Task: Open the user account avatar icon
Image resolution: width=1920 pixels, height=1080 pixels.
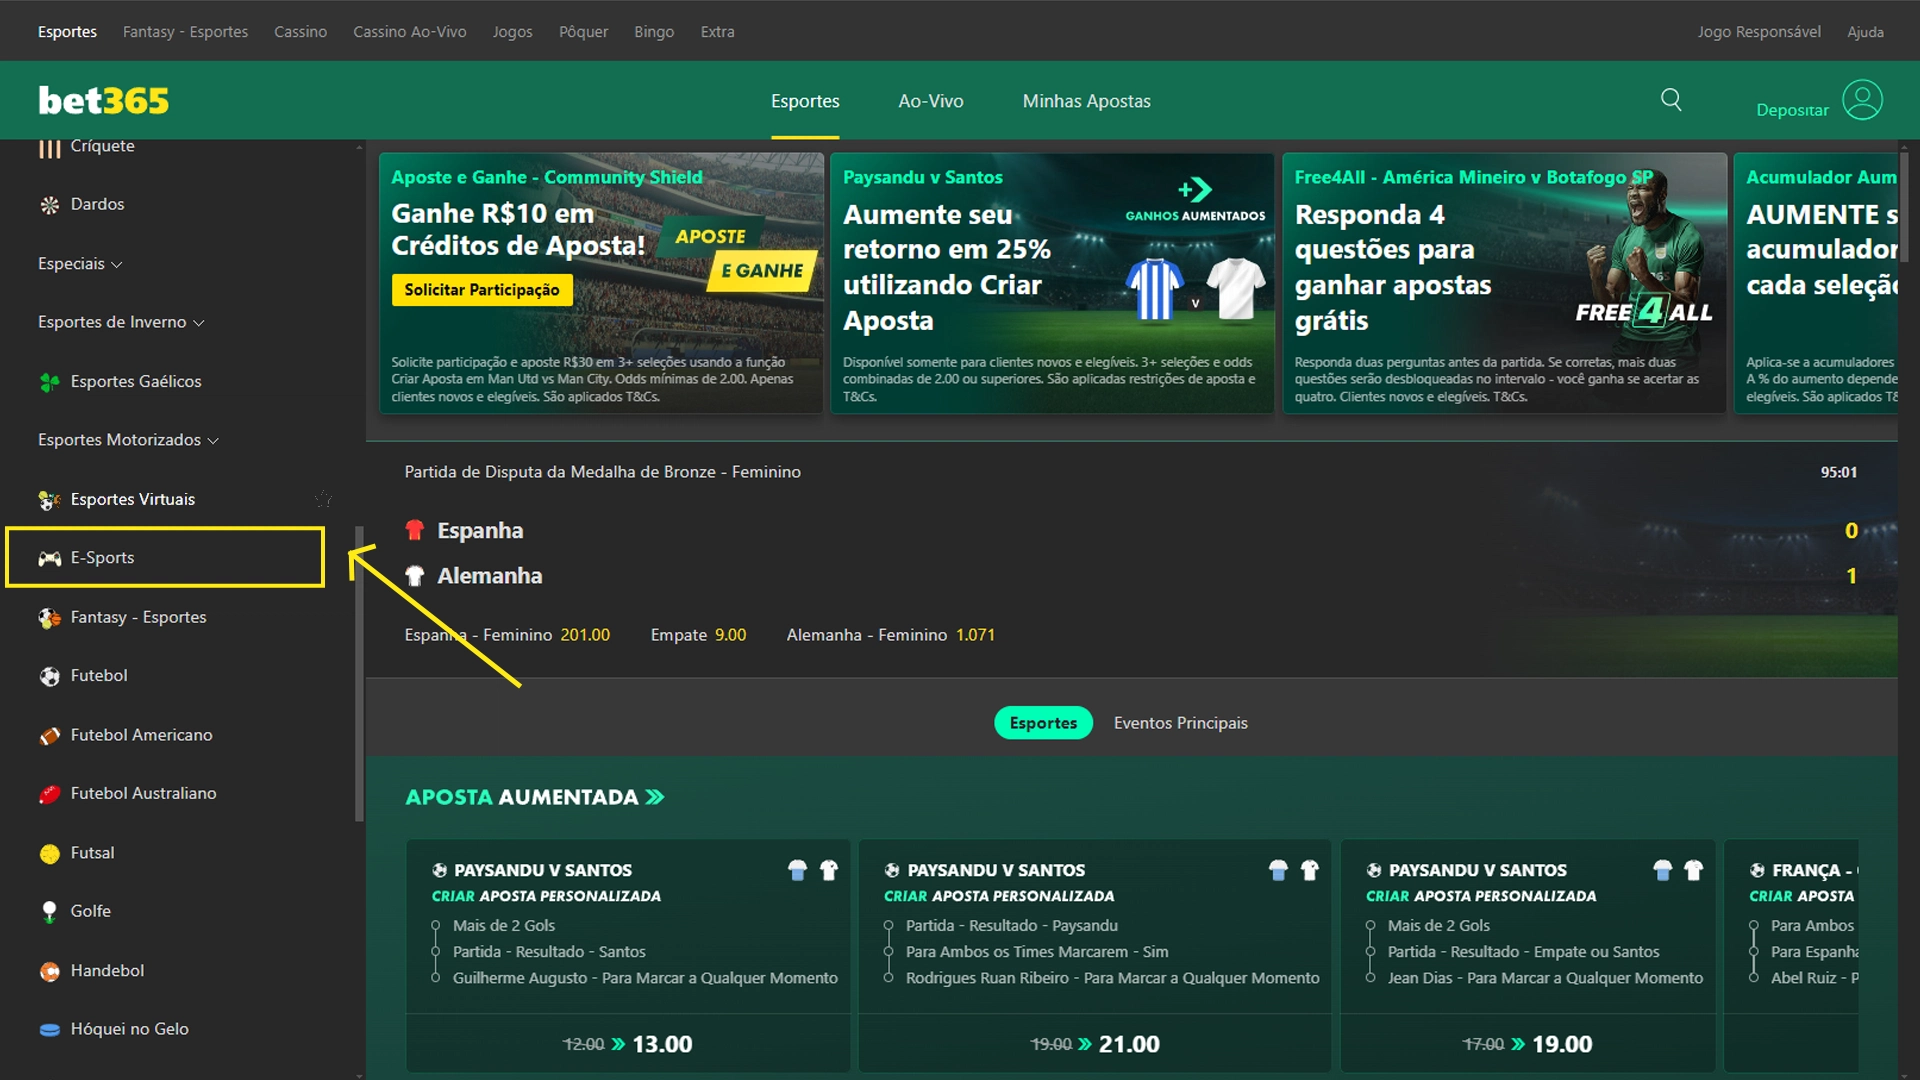Action: 1862,100
